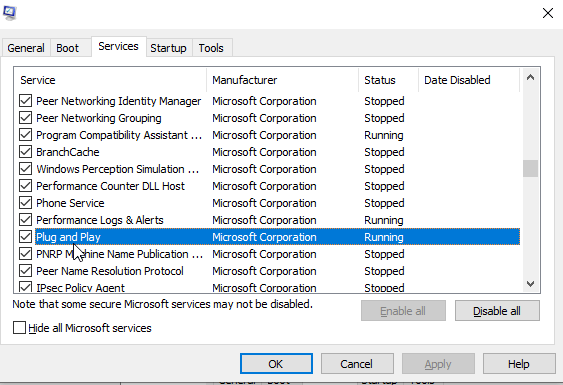Select the Peer Networking Grouping row text
Viewport: 563px width, 385px height.
[x=99, y=118]
